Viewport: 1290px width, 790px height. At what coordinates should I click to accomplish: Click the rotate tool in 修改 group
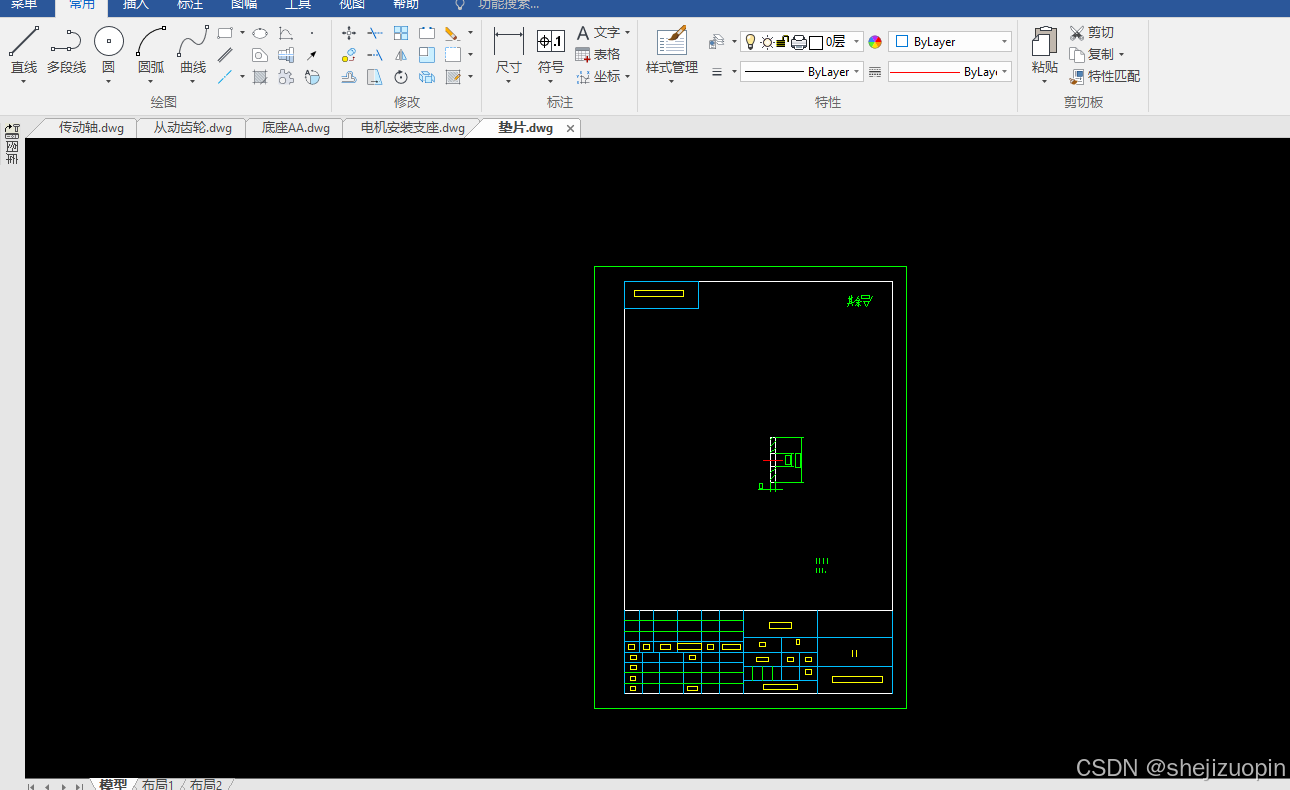click(401, 77)
